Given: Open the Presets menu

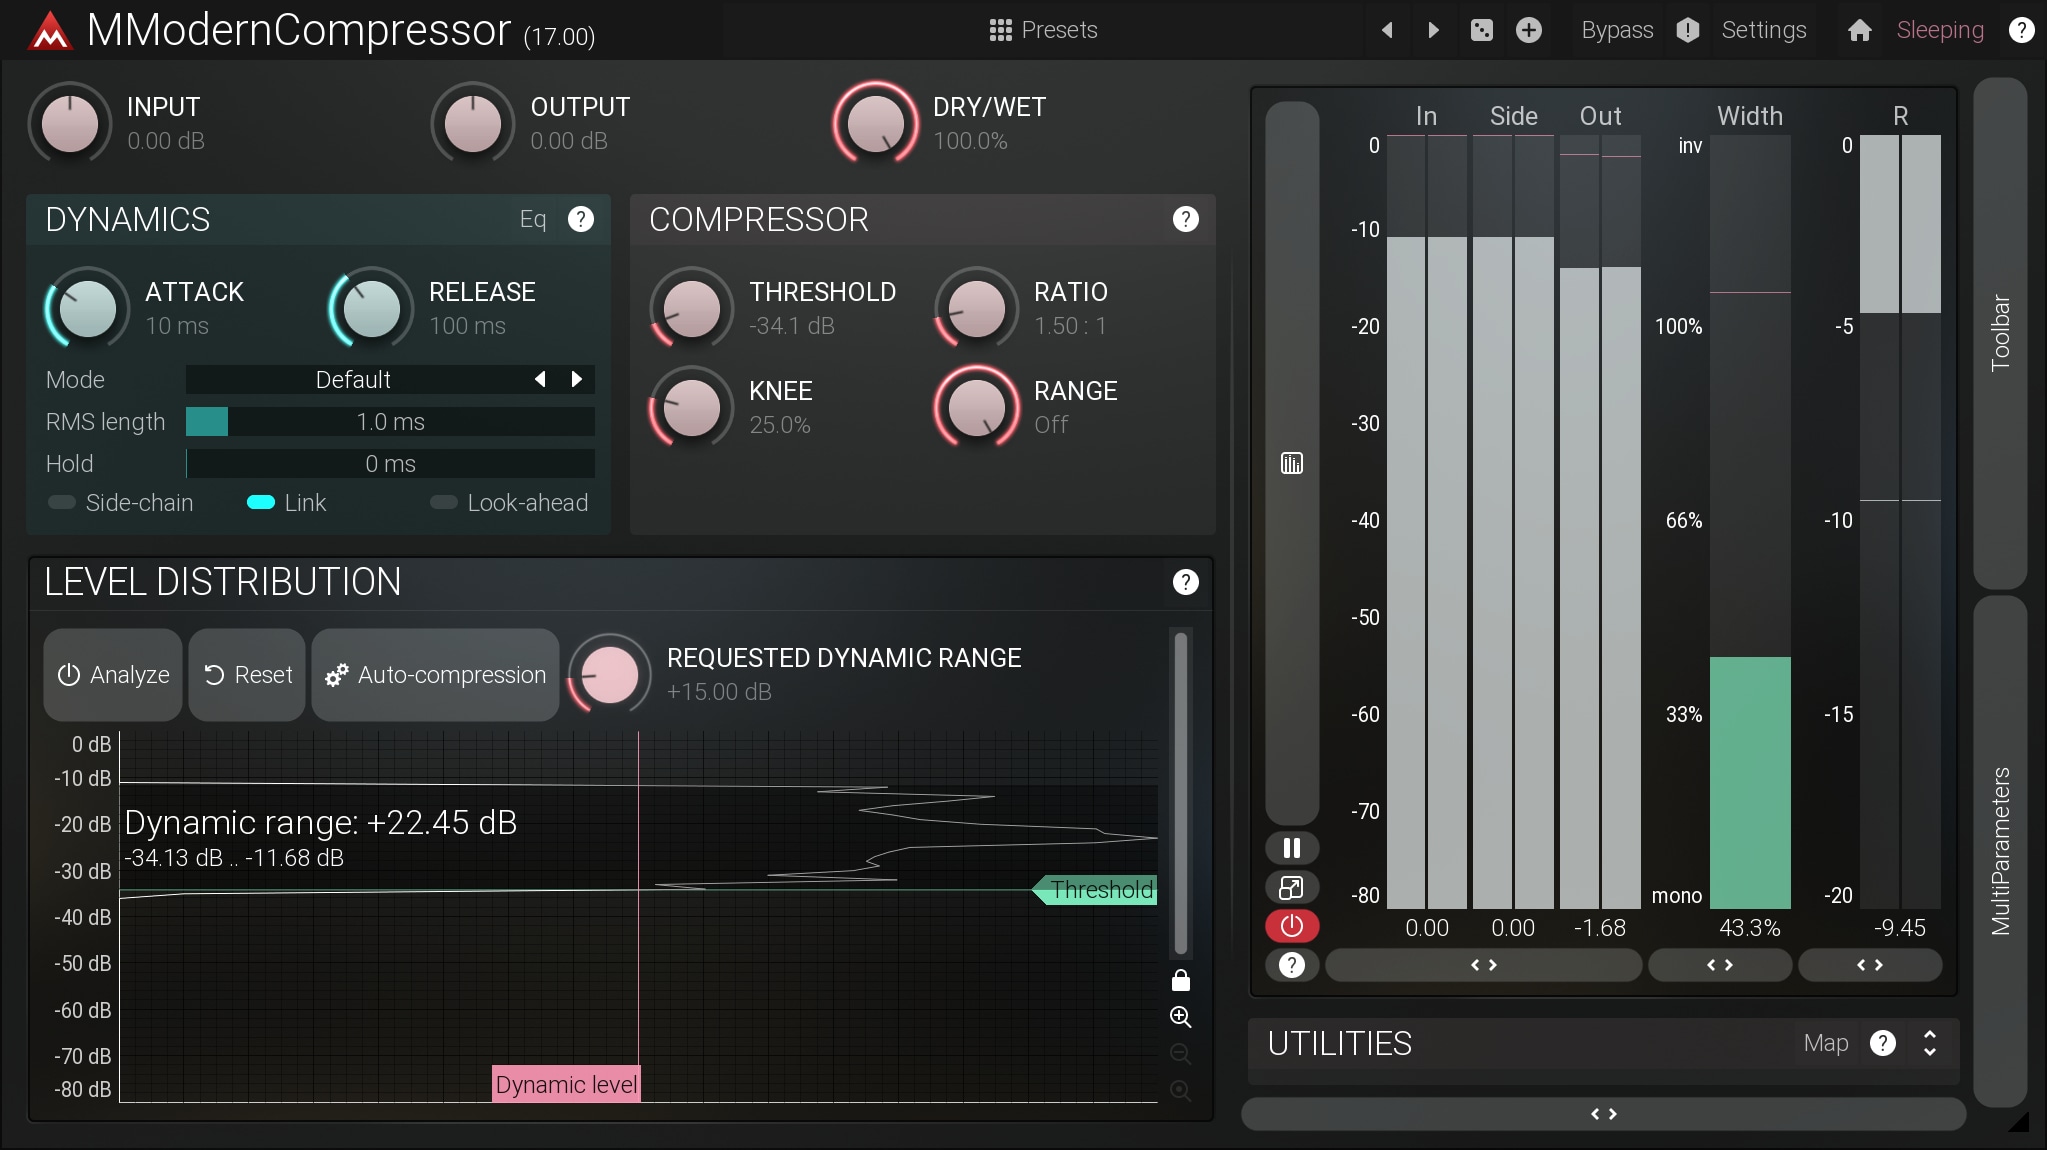Looking at the screenshot, I should tap(1043, 30).
